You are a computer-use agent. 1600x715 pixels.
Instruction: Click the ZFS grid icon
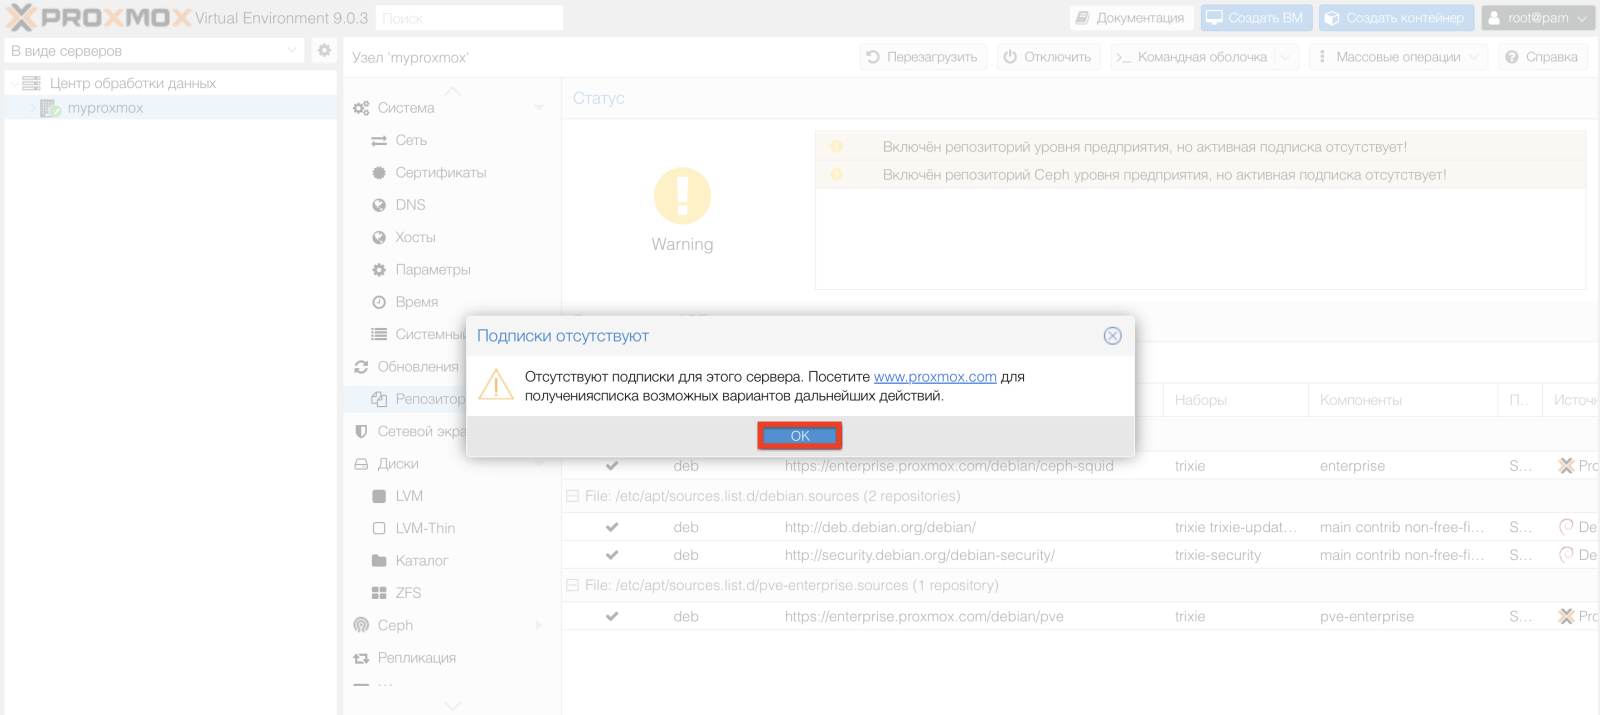[x=379, y=593]
